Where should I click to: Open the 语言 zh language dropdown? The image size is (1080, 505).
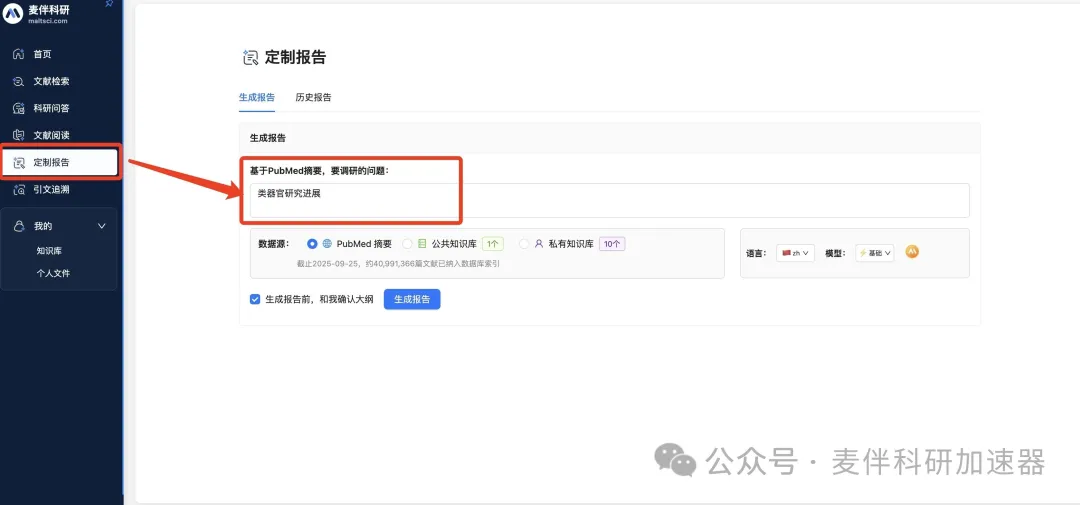pyautogui.click(x=795, y=253)
